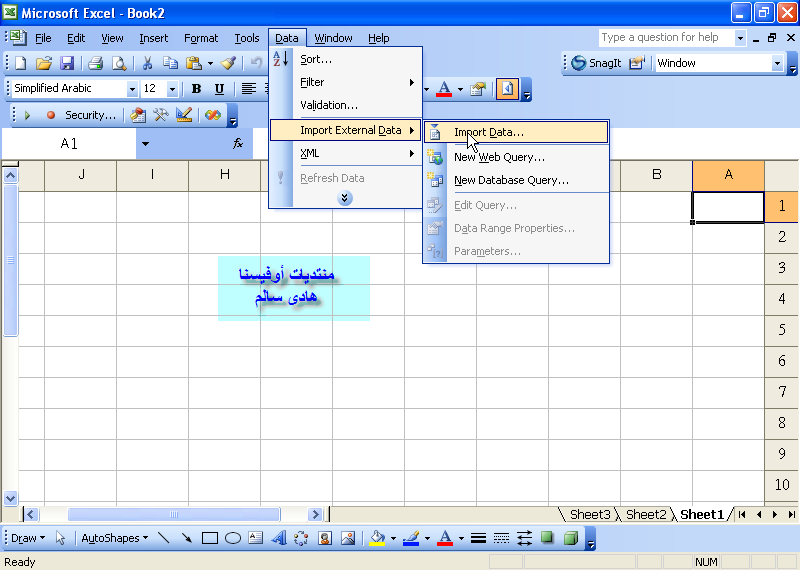Select Validation menu entry

pyautogui.click(x=346, y=105)
